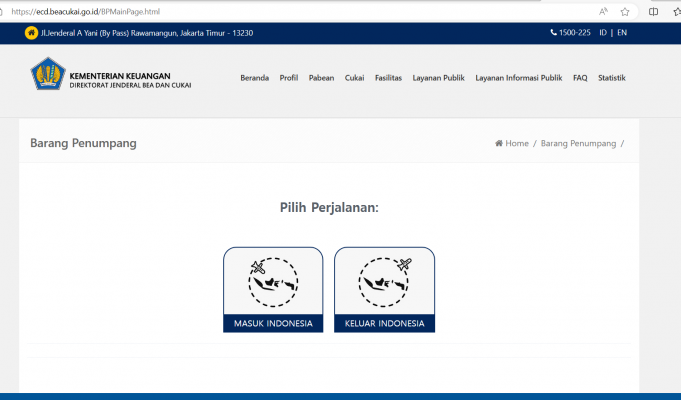
Task: Click the Barang Penumpang breadcrumb link
Action: coord(578,143)
